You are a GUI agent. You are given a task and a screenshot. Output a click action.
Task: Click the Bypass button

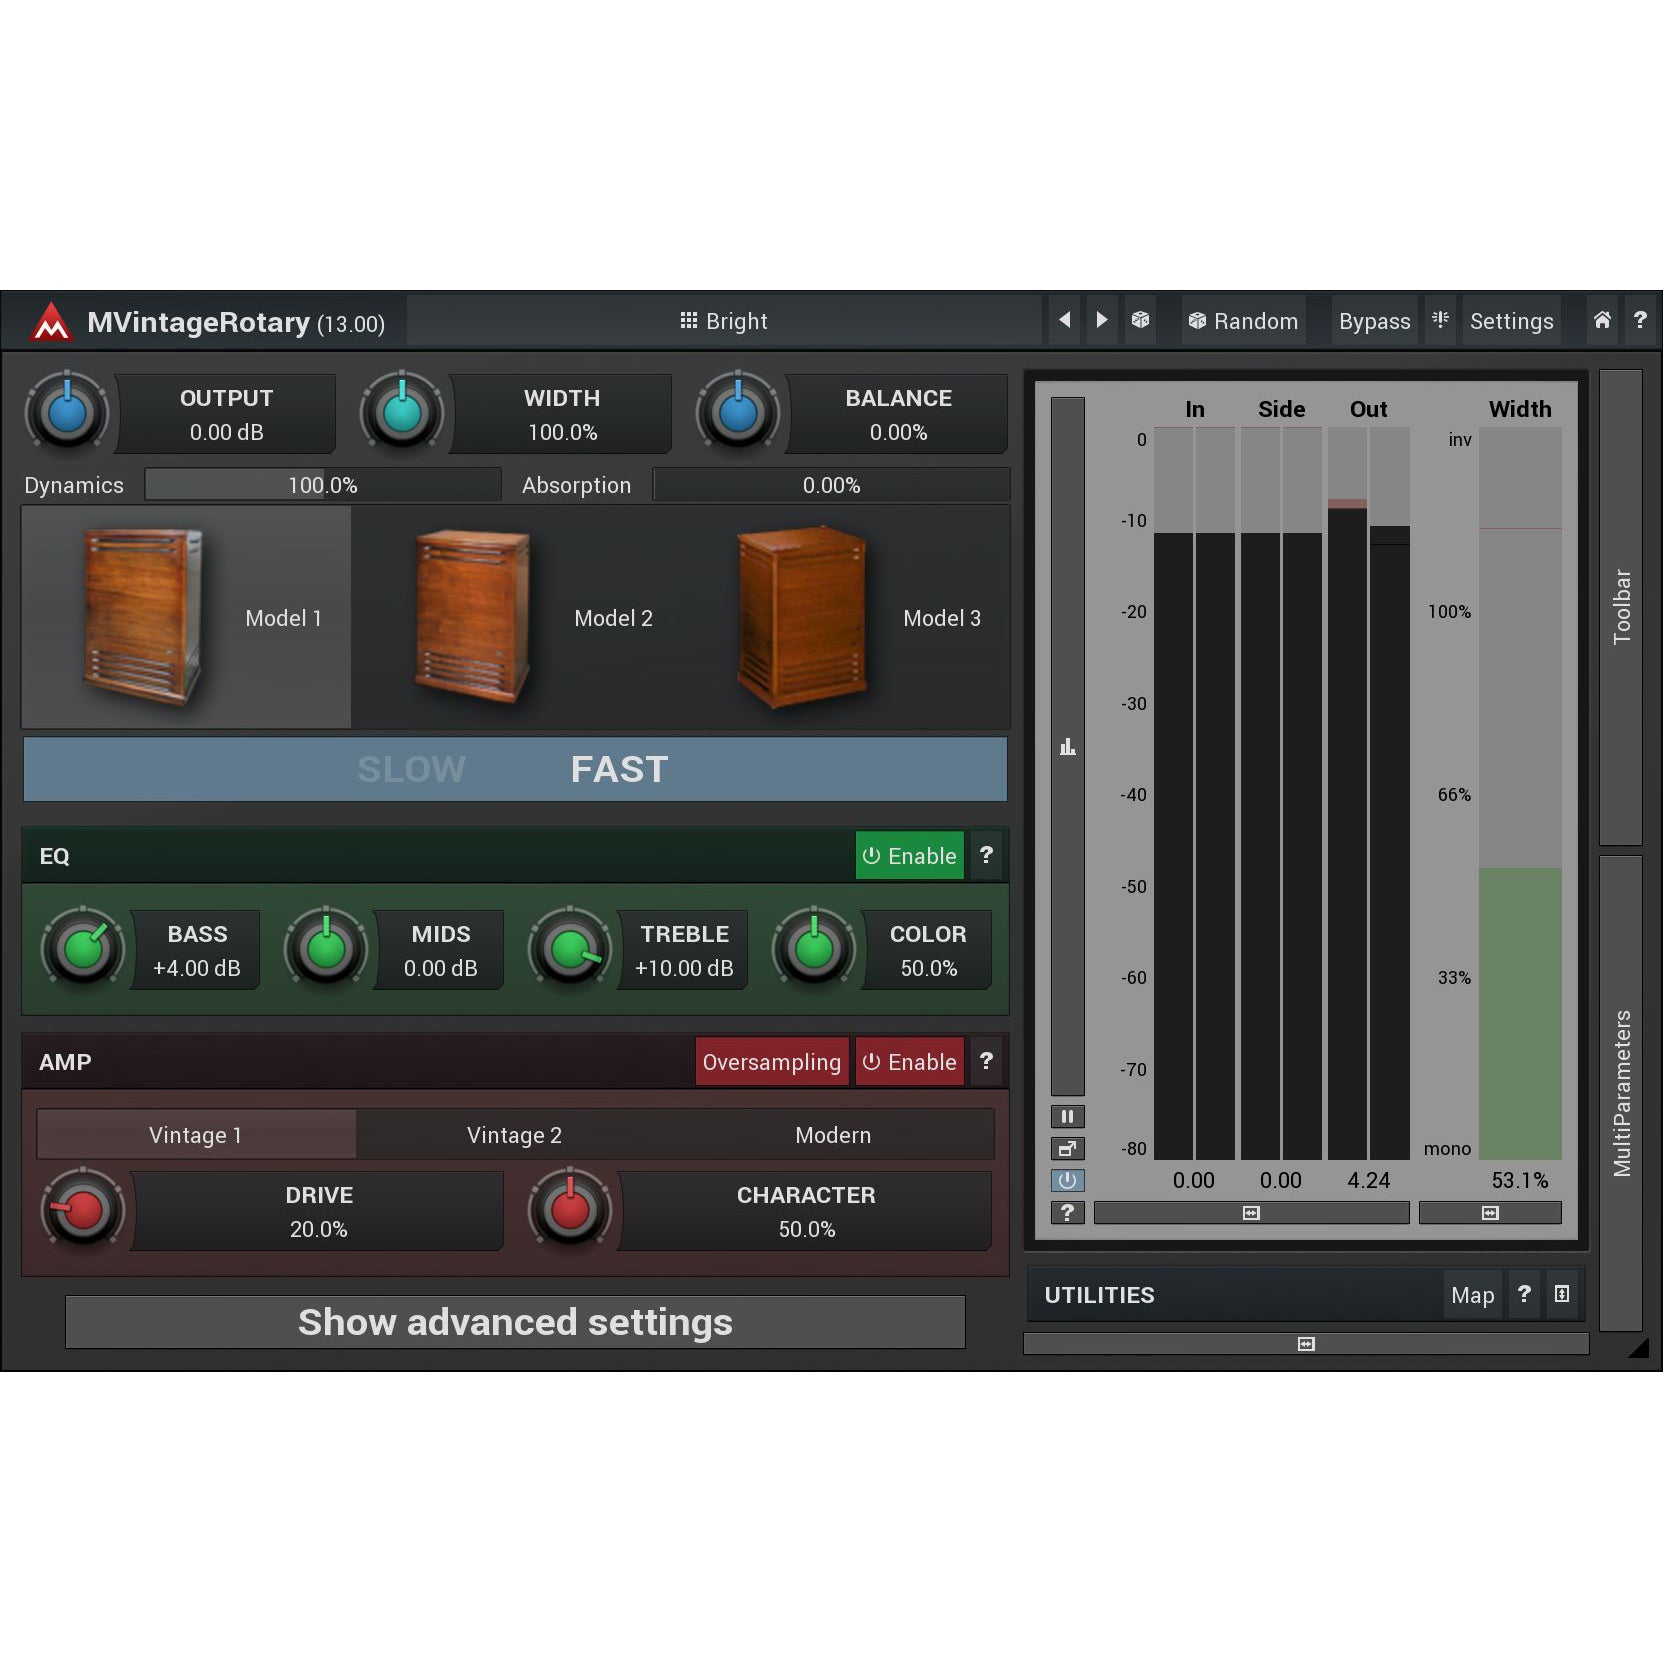pyautogui.click(x=1374, y=321)
